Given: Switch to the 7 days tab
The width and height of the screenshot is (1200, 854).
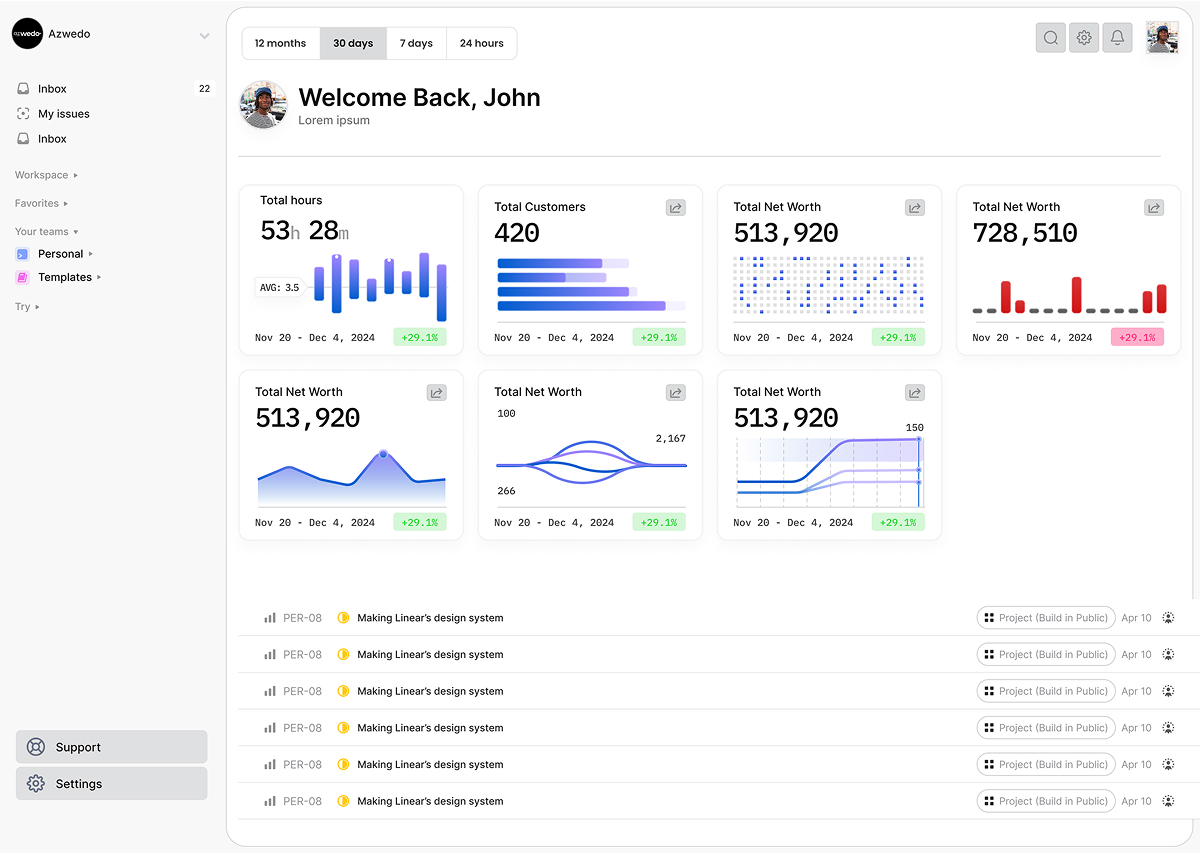Looking at the screenshot, I should coord(416,43).
